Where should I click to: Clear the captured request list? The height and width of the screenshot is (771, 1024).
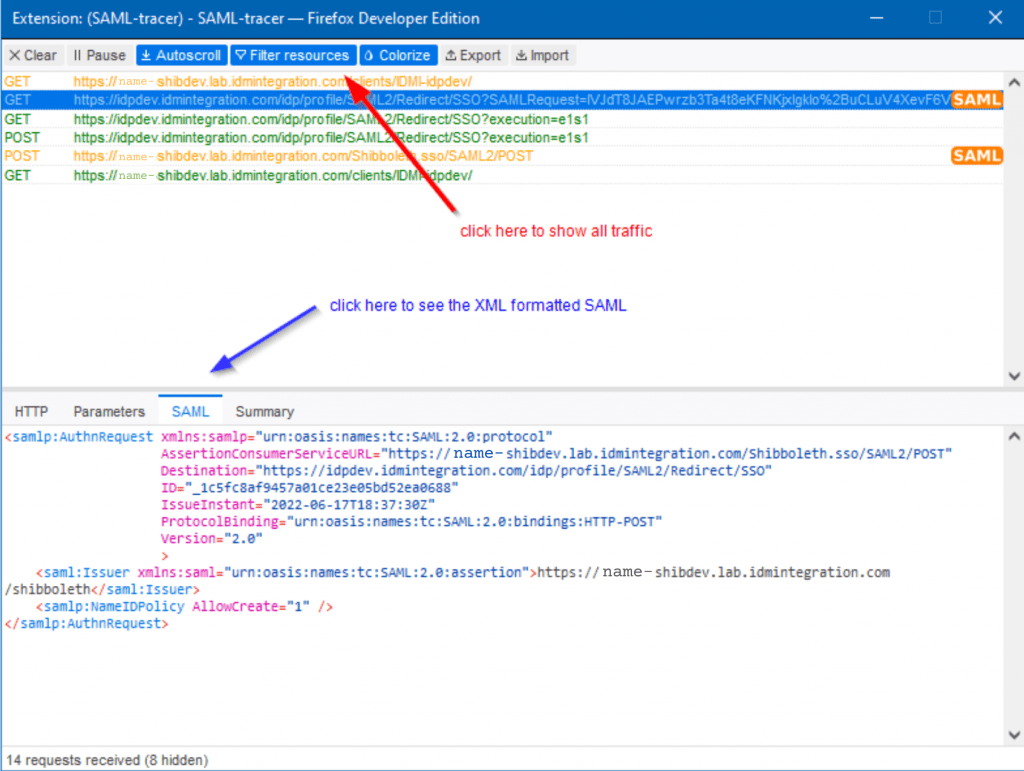pos(31,55)
